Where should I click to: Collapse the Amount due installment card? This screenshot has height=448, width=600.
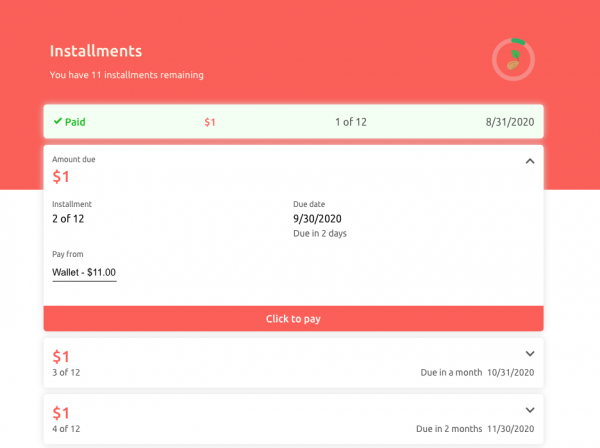tap(530, 161)
